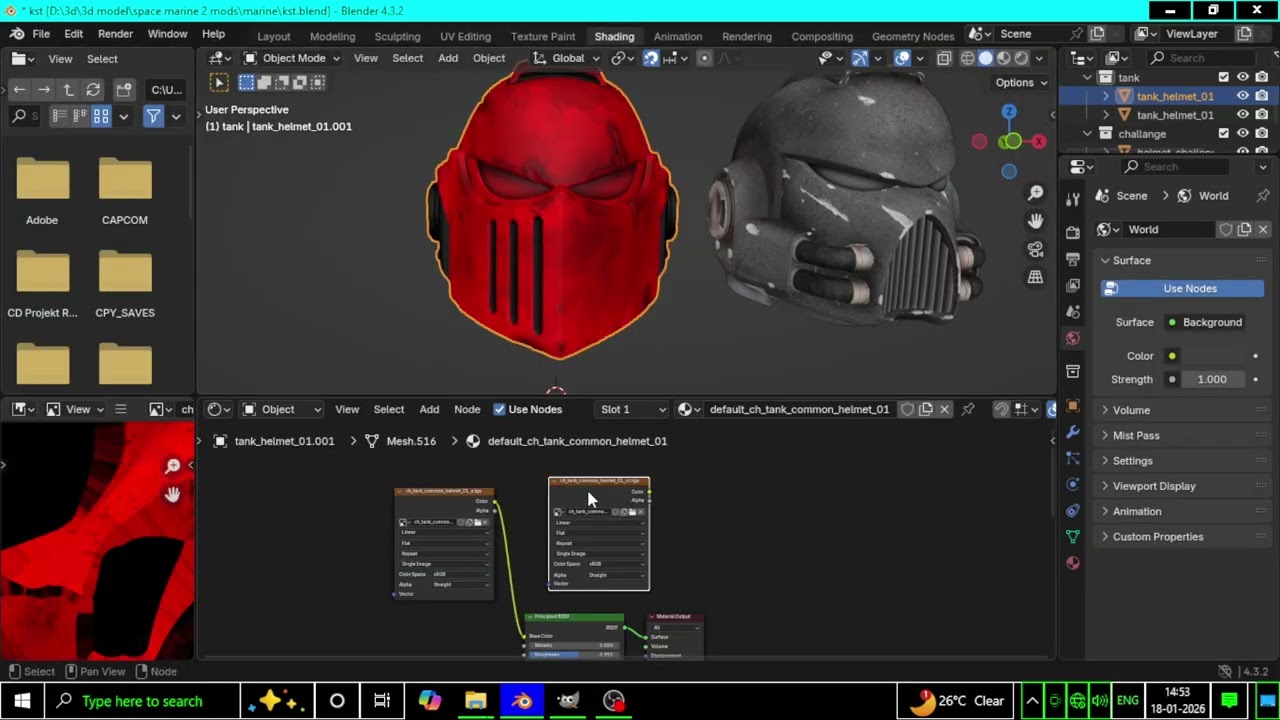Select material preview viewport shading
Screen dimensions: 1280x720
(1003, 58)
